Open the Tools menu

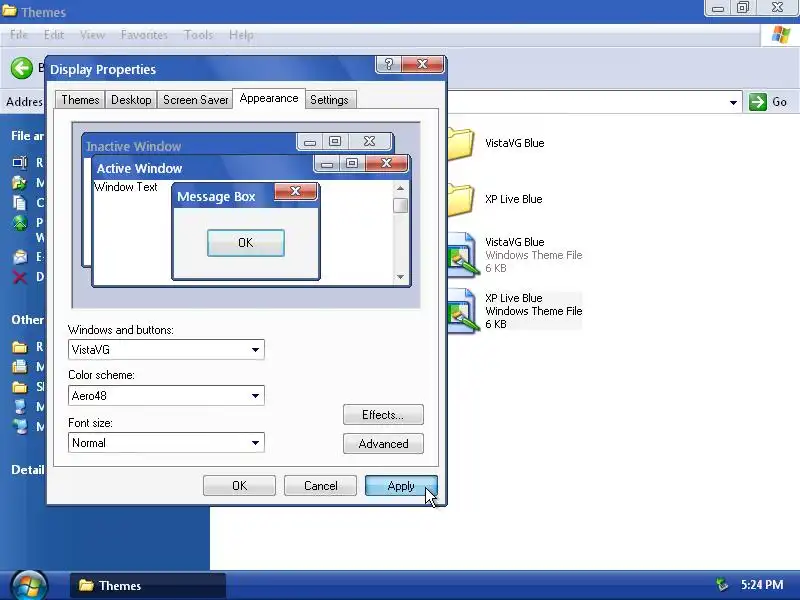click(x=198, y=35)
